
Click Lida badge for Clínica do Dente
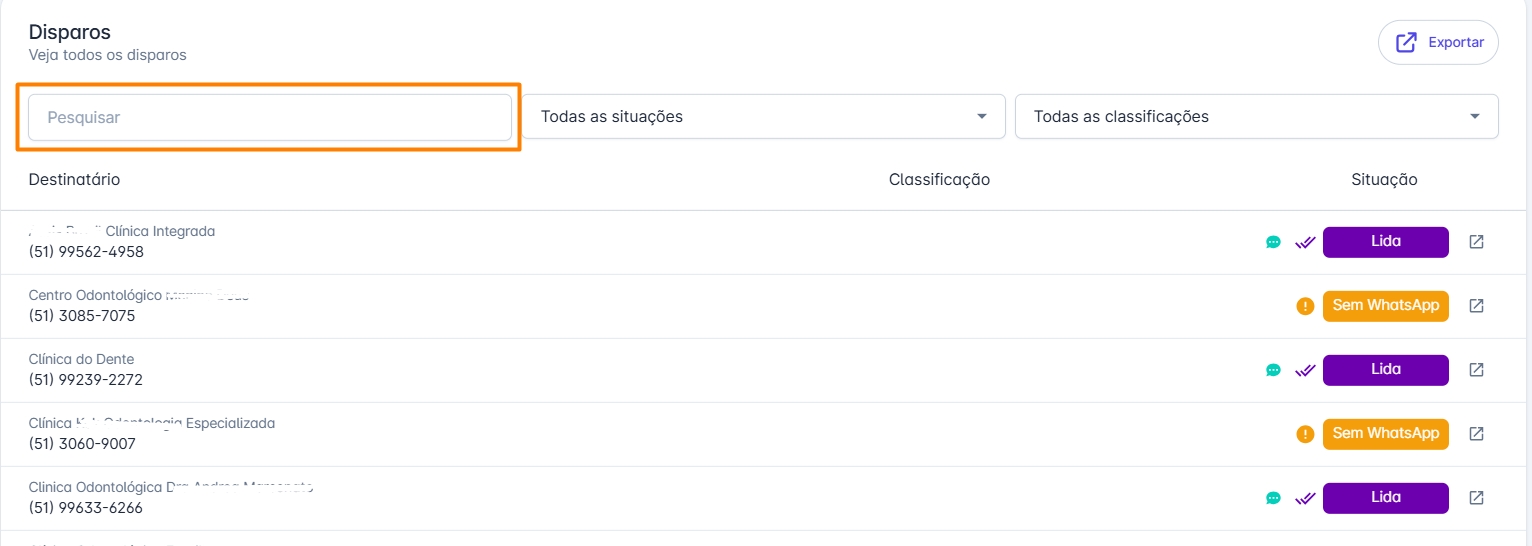coord(1385,370)
